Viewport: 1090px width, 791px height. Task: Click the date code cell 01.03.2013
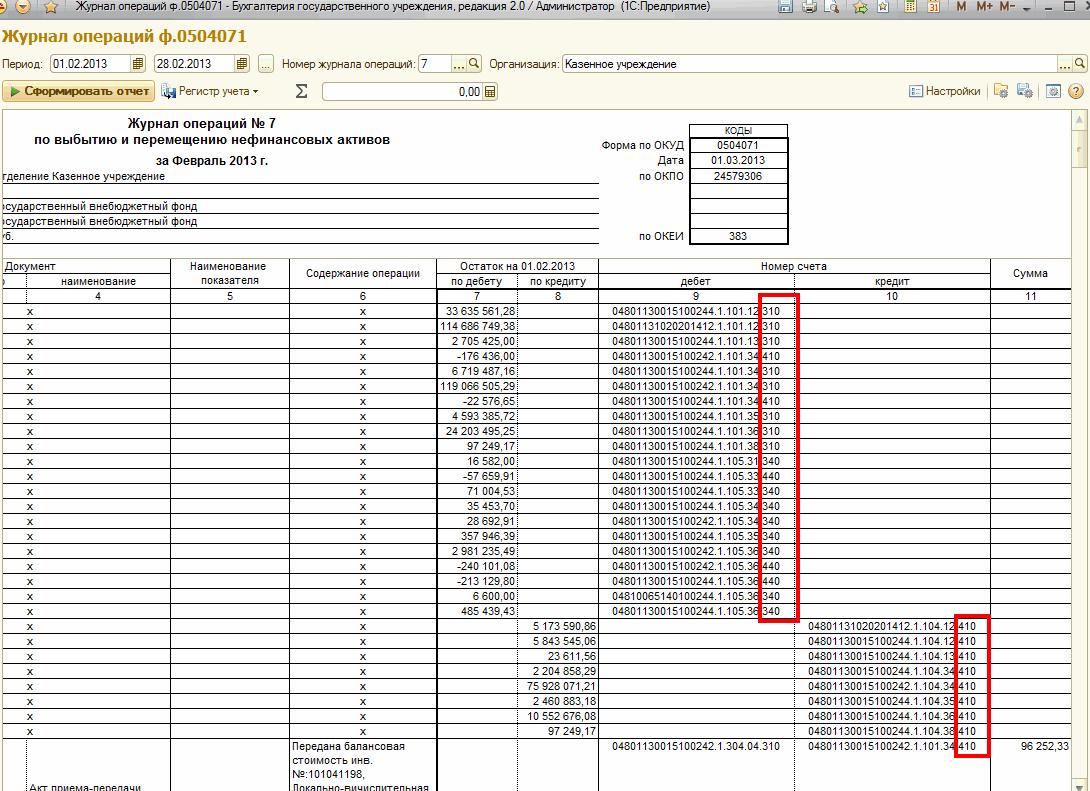coord(738,161)
